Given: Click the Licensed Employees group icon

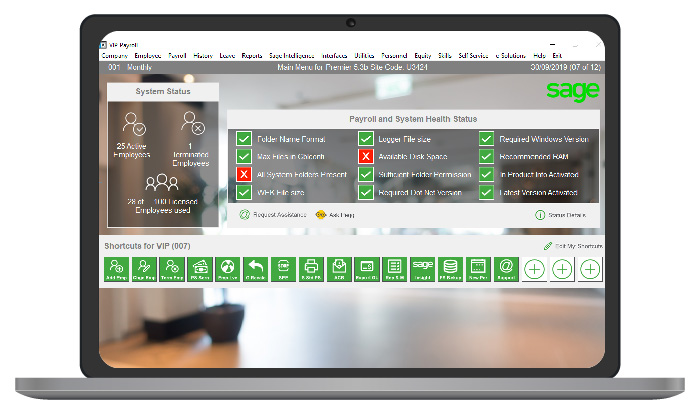Looking at the screenshot, I should (x=162, y=183).
